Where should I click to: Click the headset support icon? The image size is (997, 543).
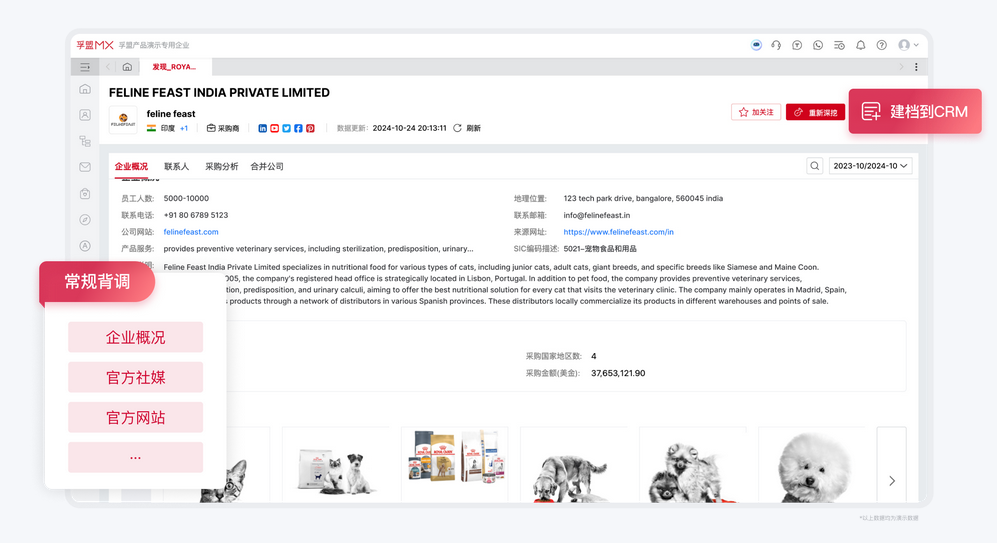776,45
